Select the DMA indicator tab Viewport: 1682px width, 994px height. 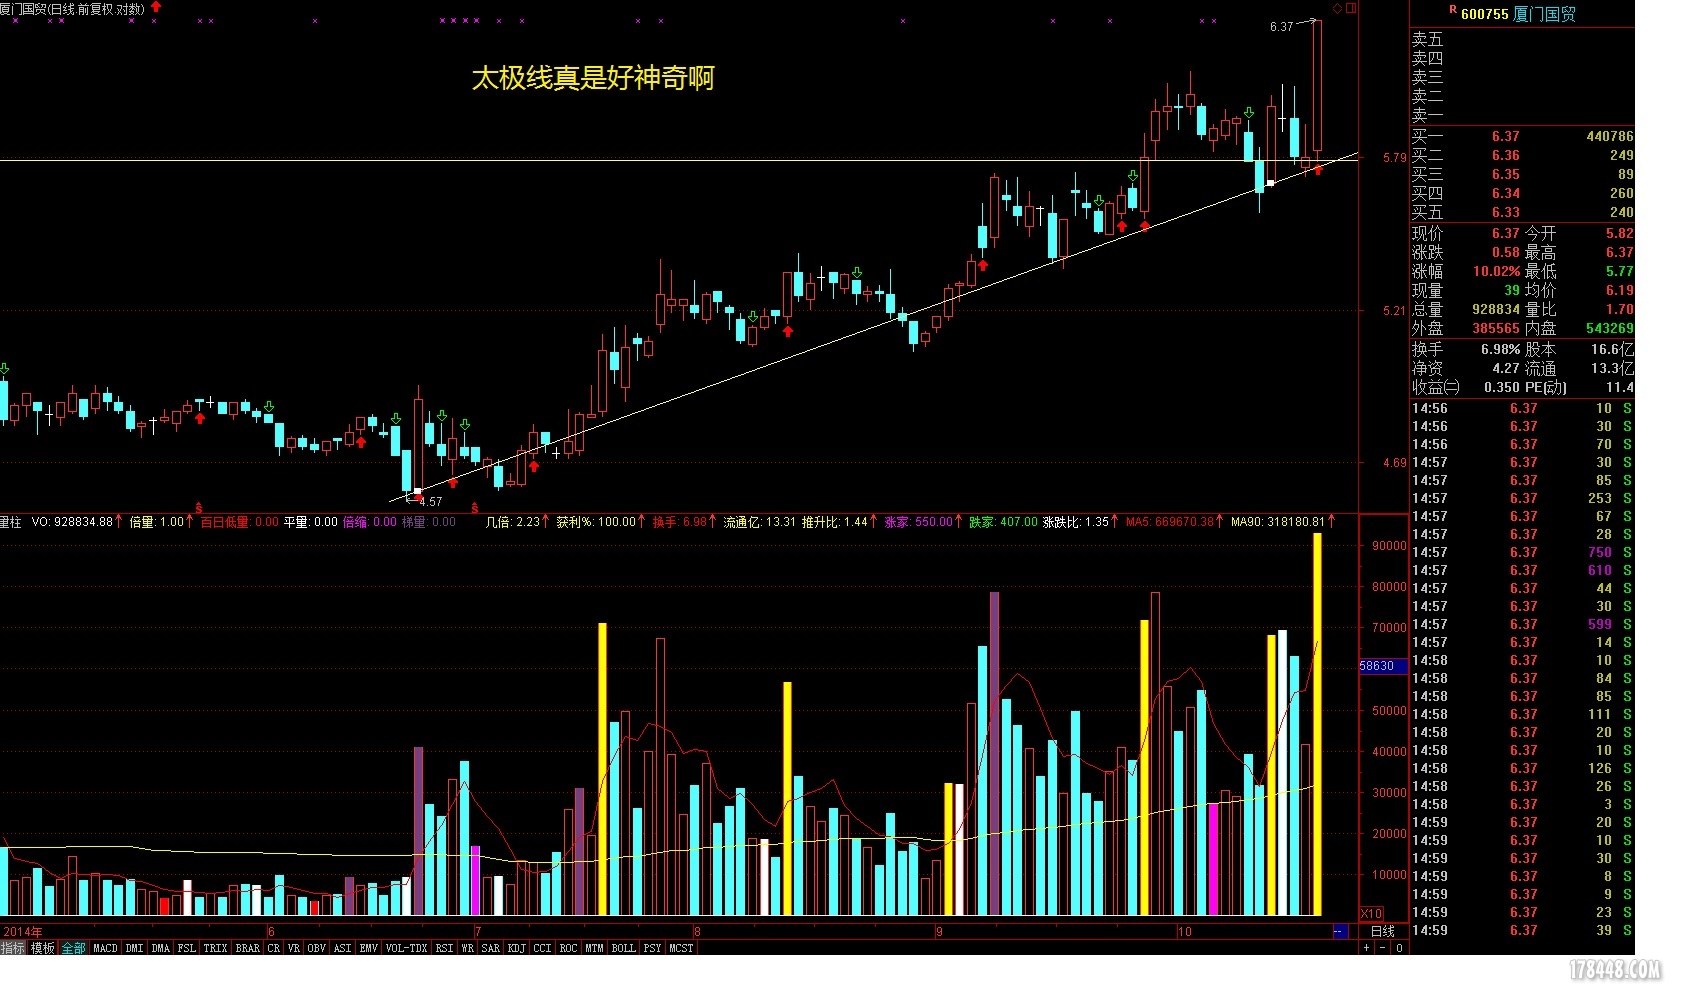click(x=160, y=948)
